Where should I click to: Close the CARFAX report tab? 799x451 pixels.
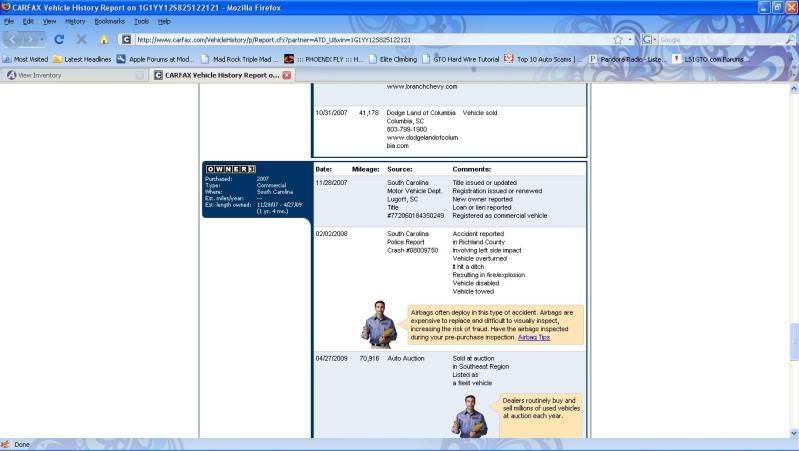pyautogui.click(x=287, y=75)
